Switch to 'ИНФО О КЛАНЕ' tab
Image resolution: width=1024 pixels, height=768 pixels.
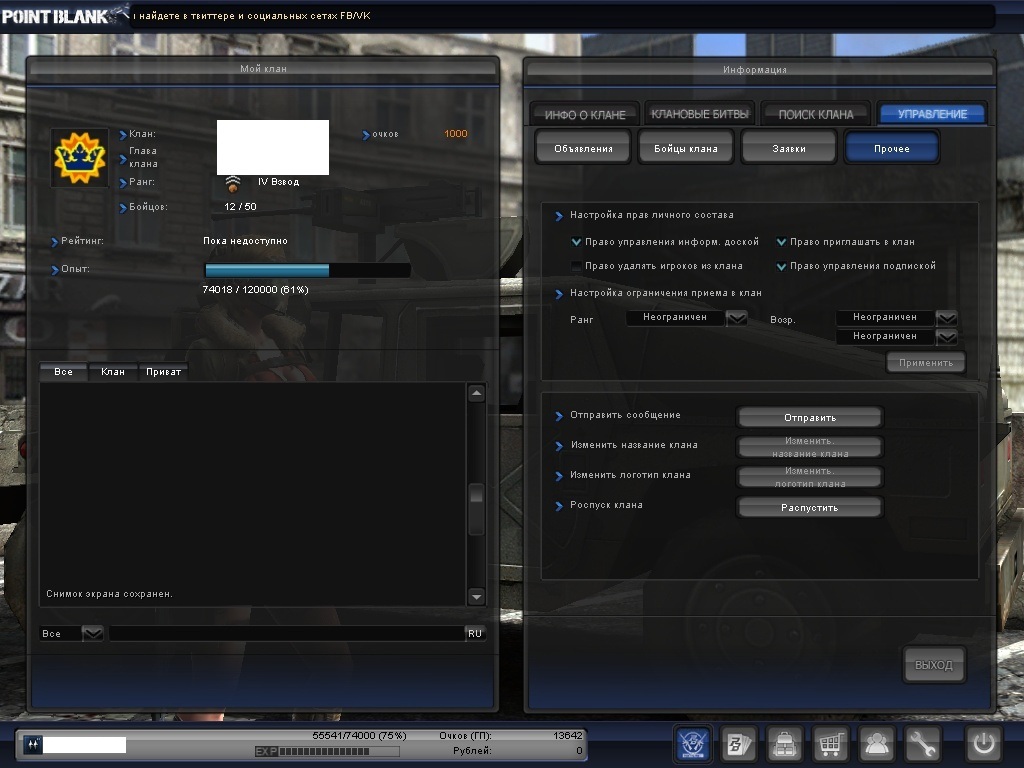point(585,114)
